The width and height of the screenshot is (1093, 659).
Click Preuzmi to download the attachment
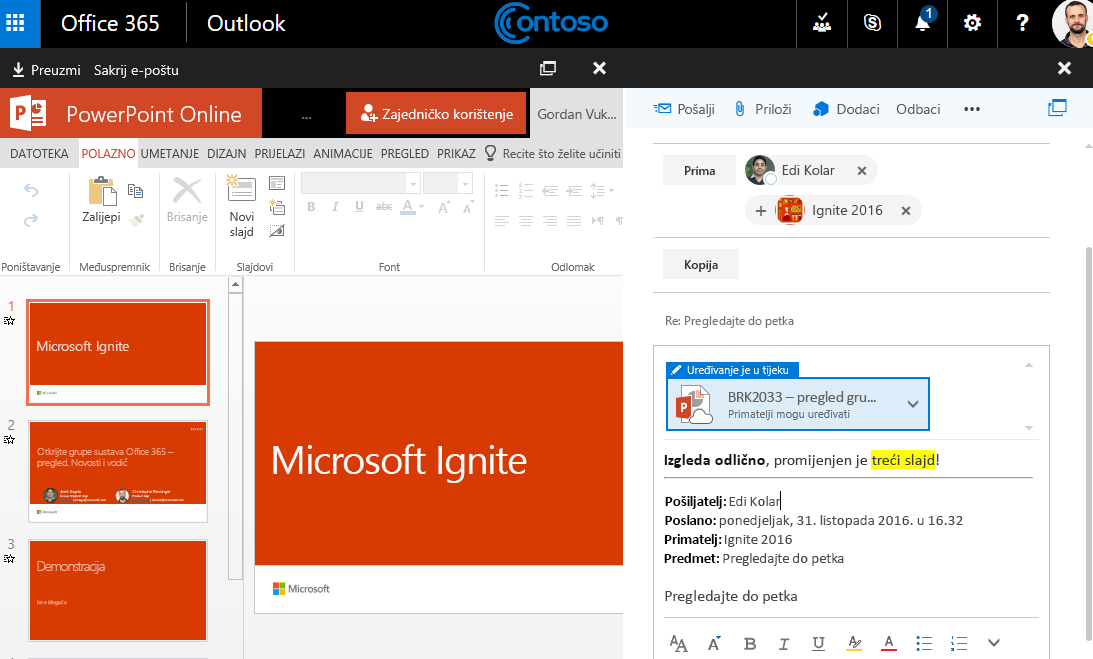tap(46, 70)
